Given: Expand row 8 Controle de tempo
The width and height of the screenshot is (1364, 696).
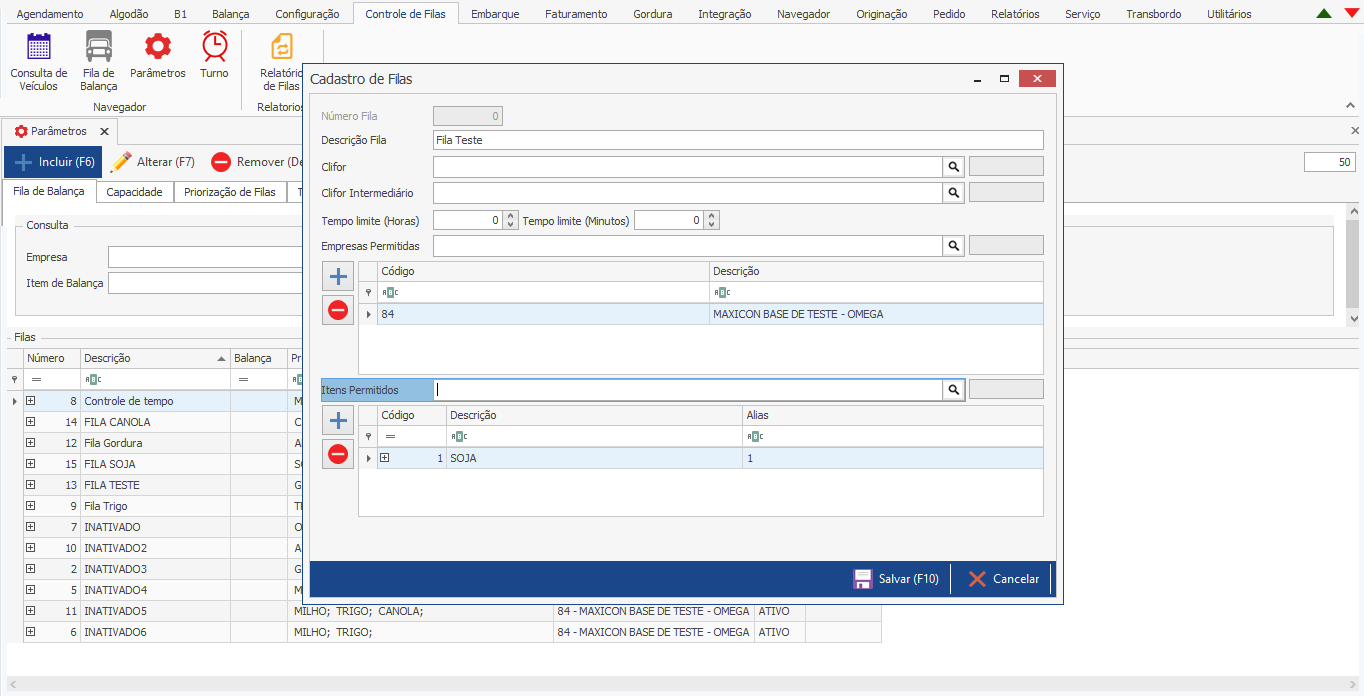Looking at the screenshot, I should (x=31, y=401).
